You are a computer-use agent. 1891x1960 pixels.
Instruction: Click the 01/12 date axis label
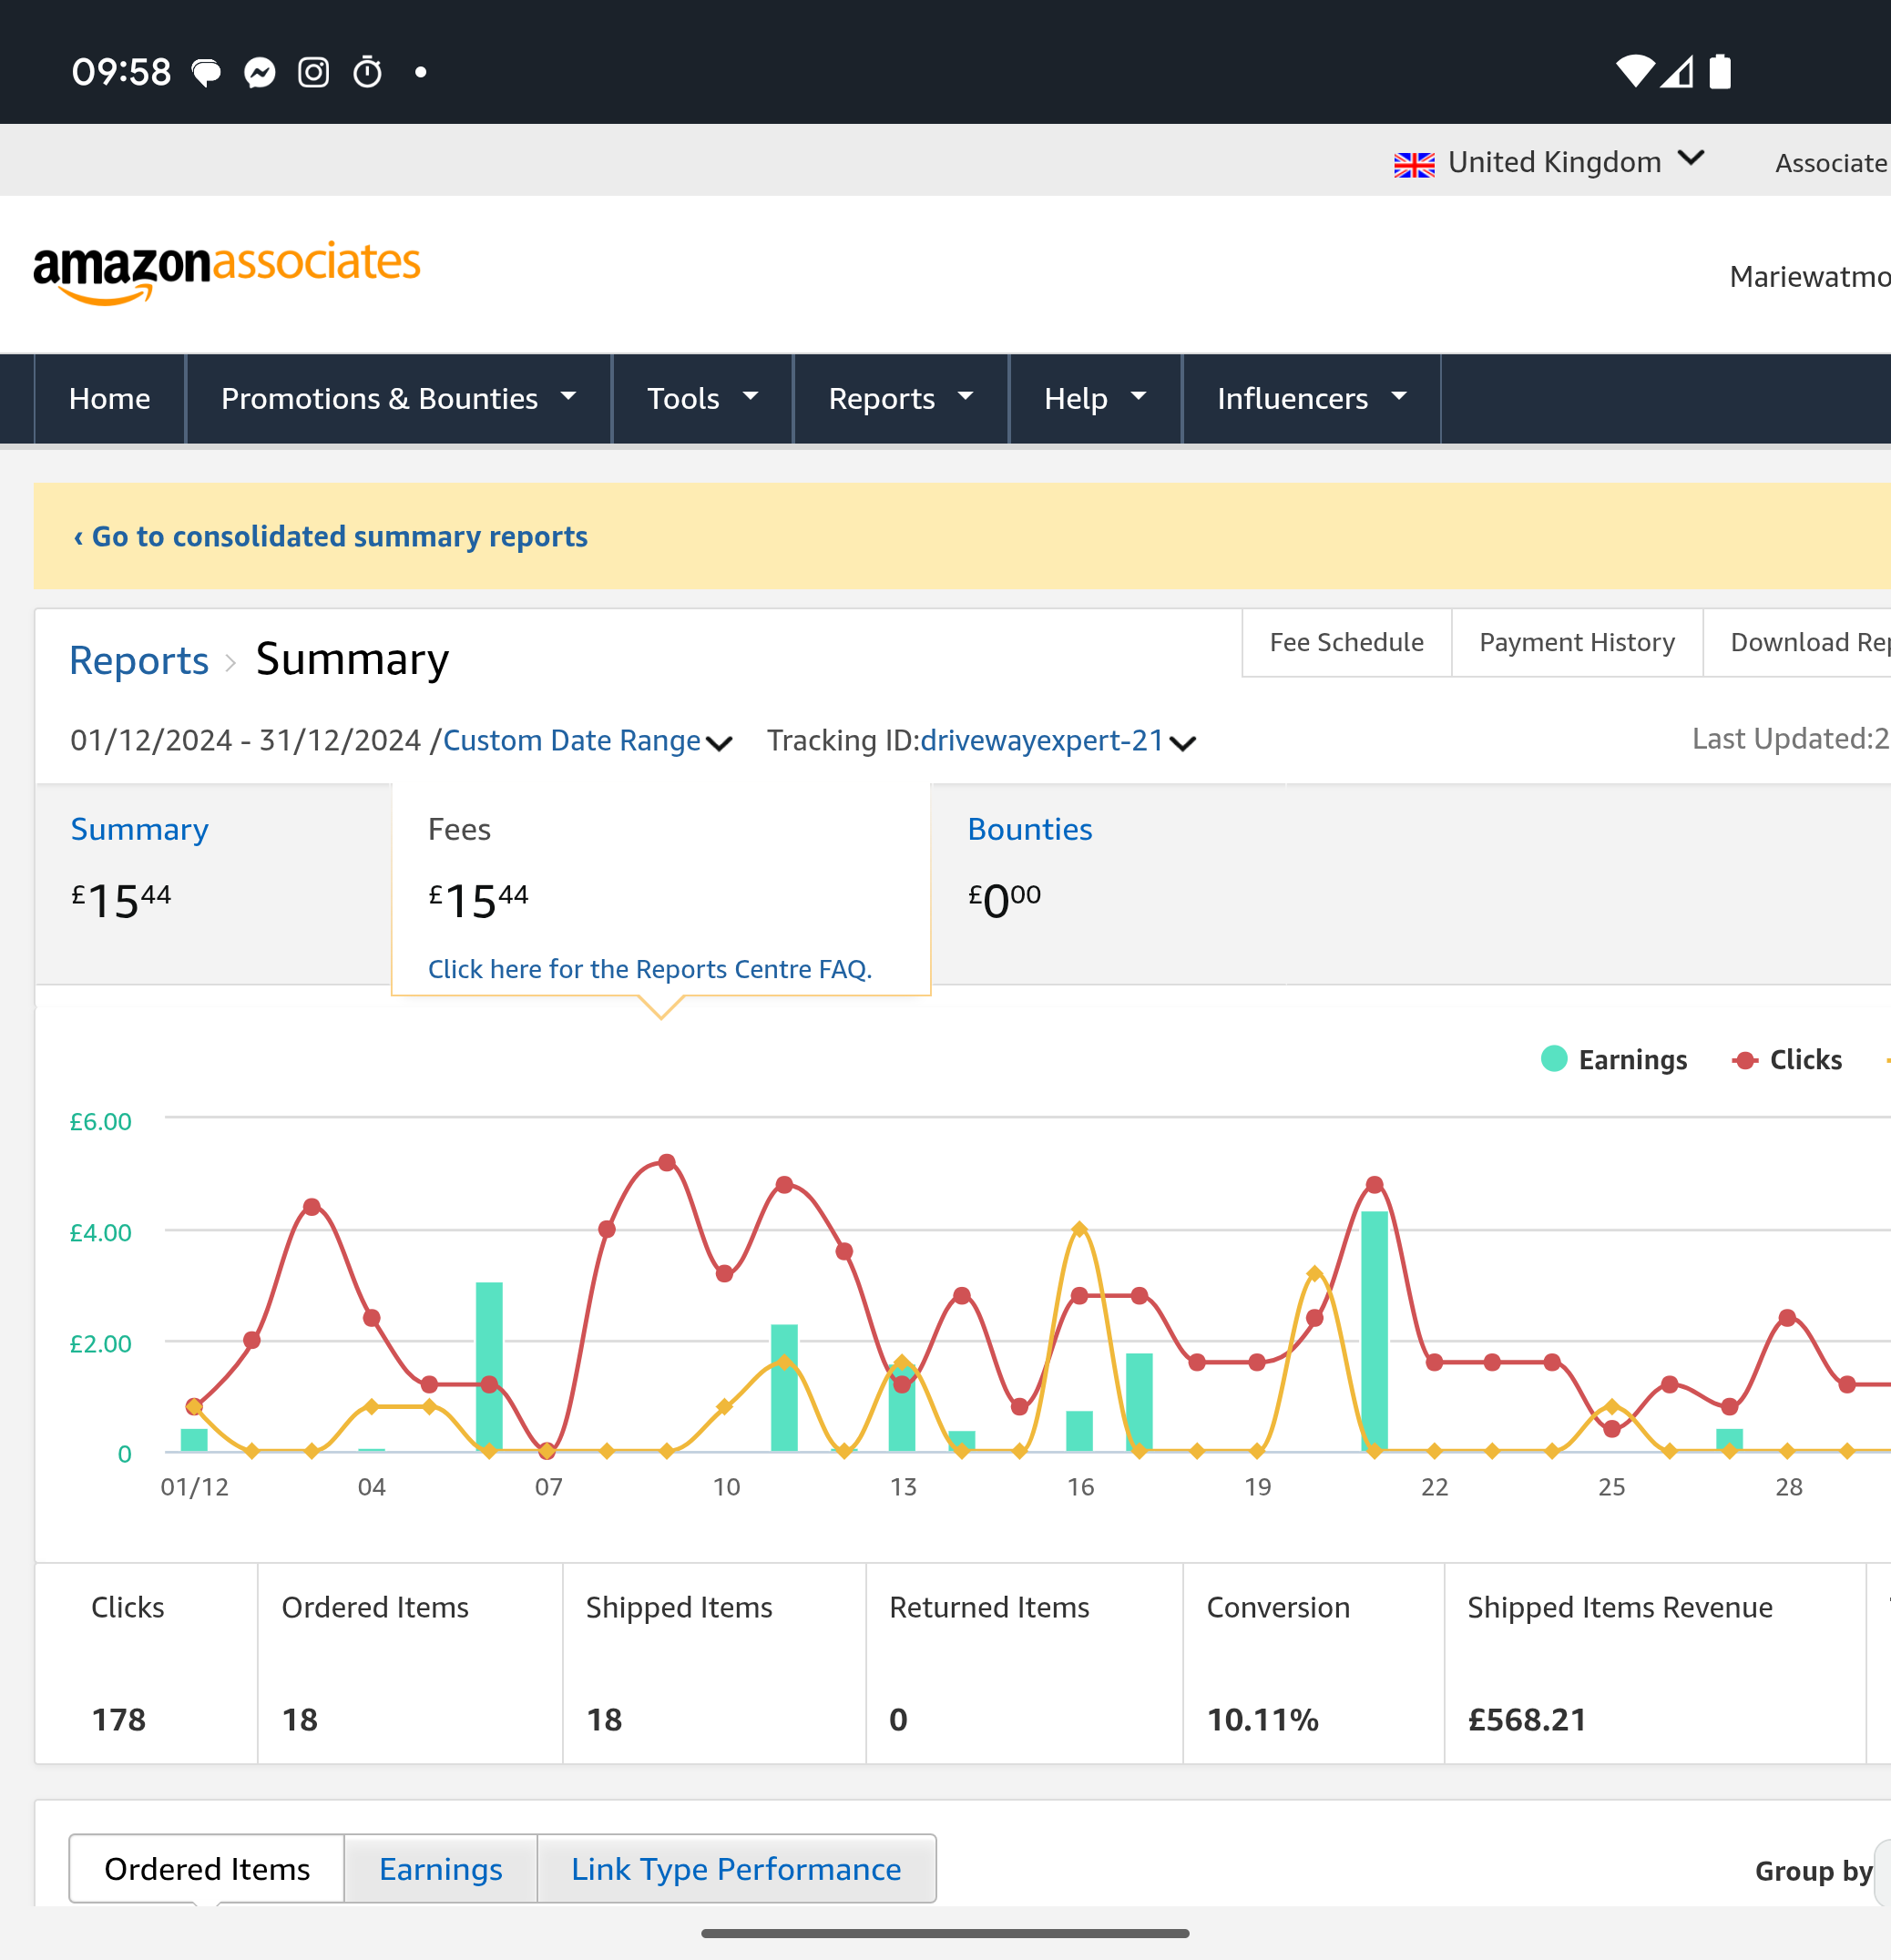coord(195,1486)
